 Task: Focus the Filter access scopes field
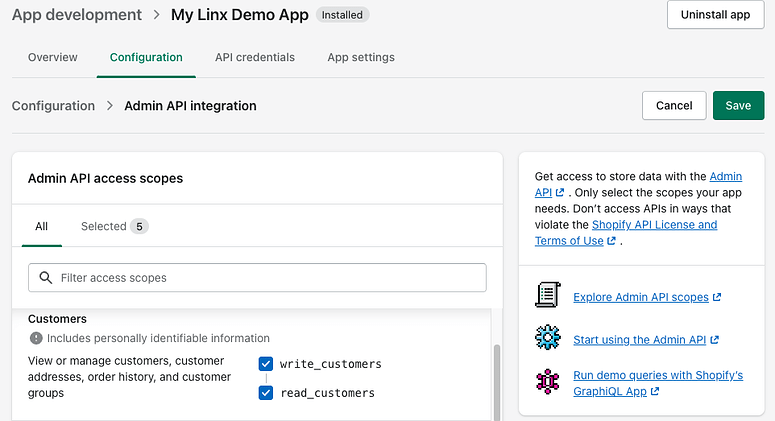tap(258, 278)
